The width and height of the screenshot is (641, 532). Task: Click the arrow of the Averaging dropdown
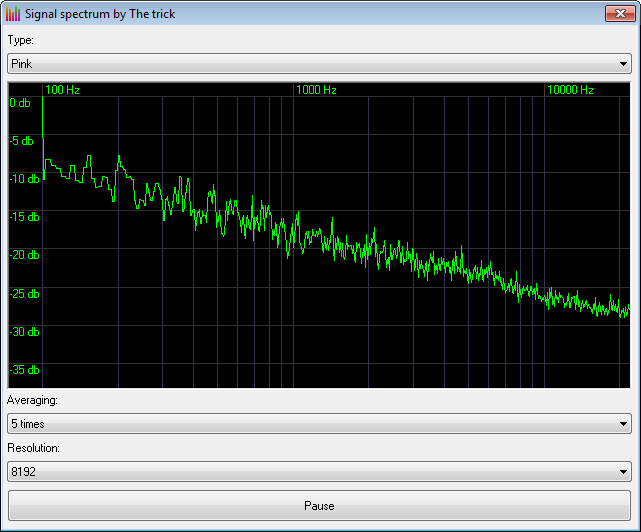point(623,424)
